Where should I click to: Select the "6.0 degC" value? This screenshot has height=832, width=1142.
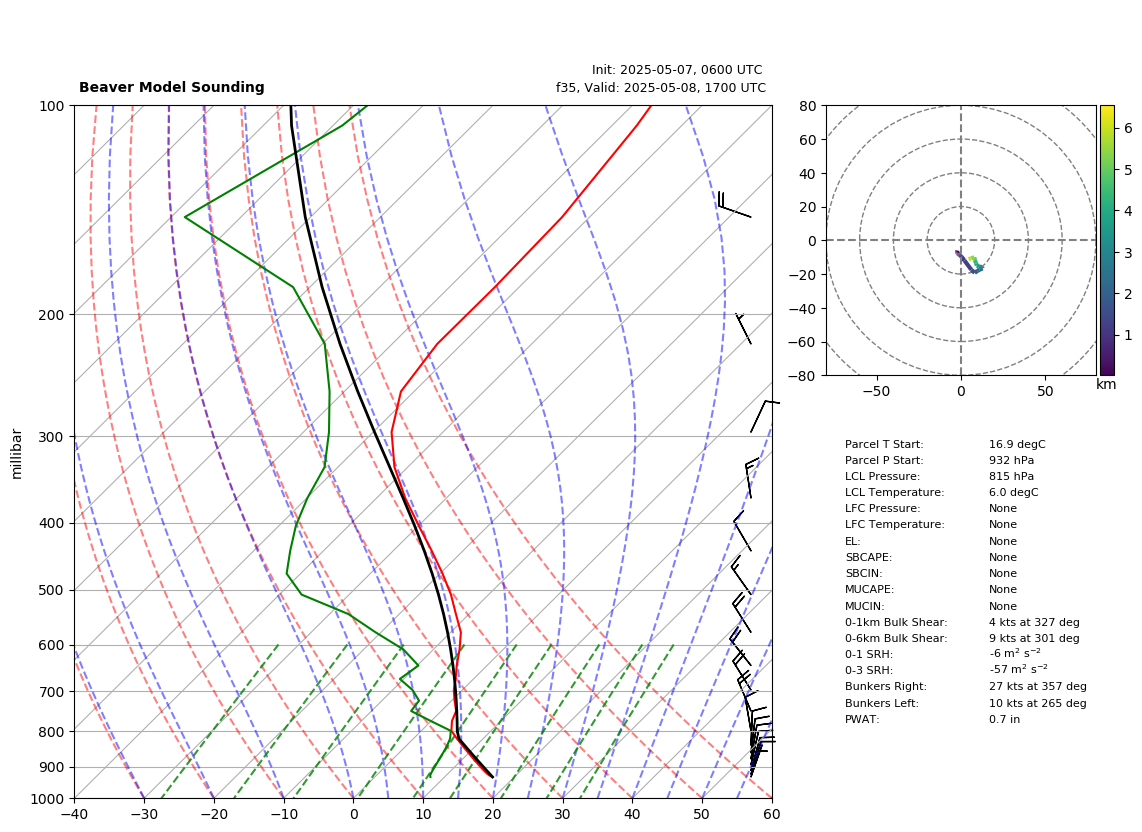[1014, 492]
